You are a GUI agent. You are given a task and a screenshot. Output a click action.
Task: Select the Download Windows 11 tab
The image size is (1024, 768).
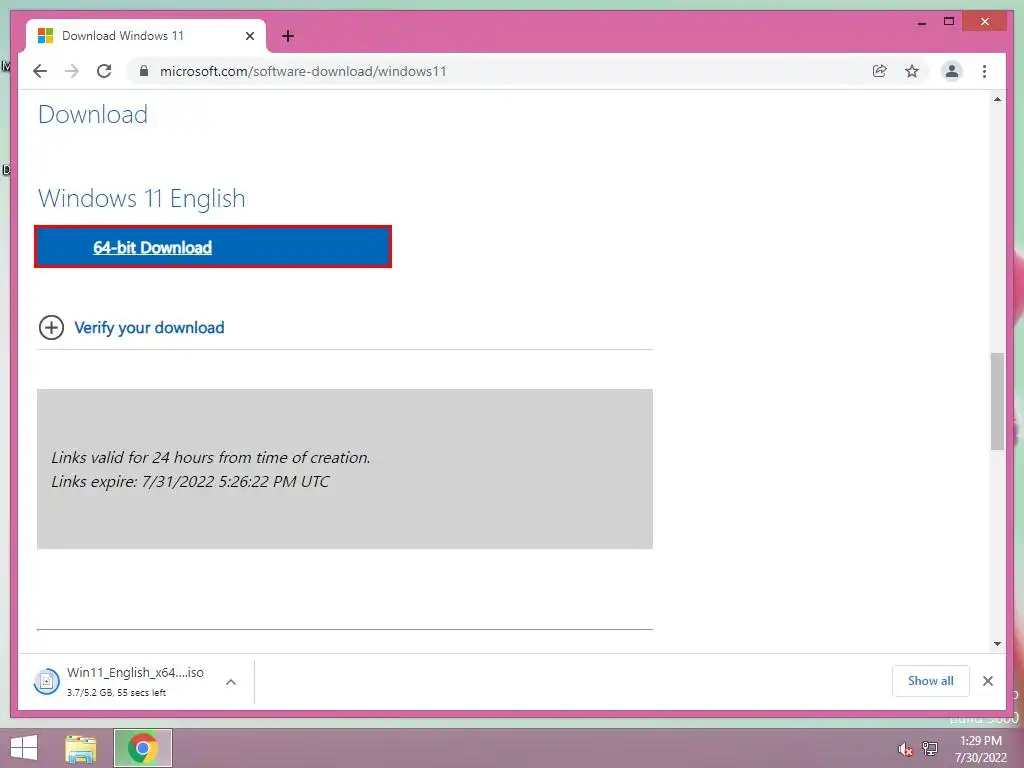pos(146,36)
